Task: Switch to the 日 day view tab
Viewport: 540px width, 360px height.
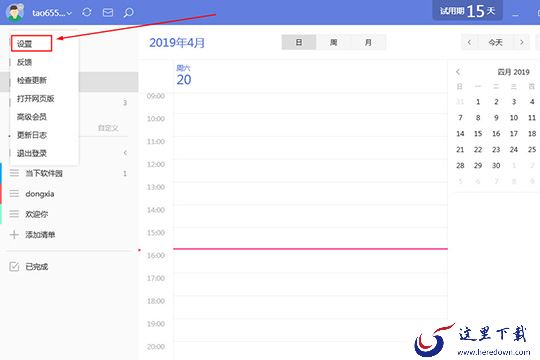Action: coord(299,42)
